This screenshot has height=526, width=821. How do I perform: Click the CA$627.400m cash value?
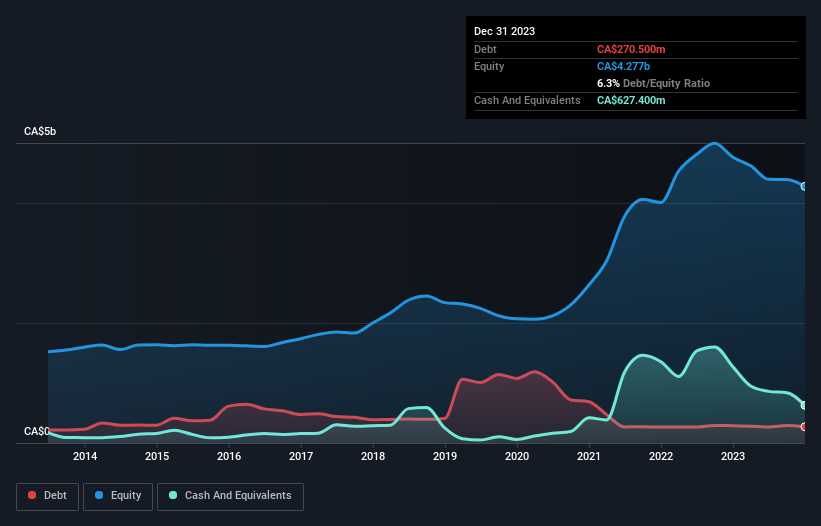(631, 100)
